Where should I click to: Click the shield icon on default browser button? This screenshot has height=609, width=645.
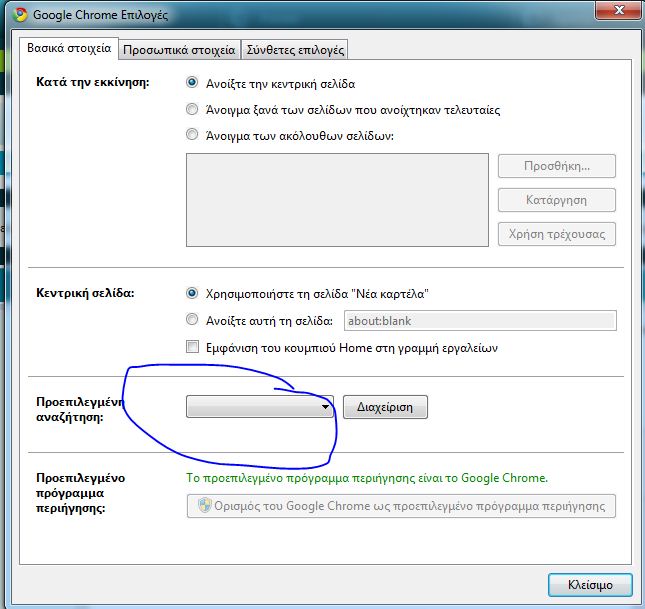coord(204,505)
